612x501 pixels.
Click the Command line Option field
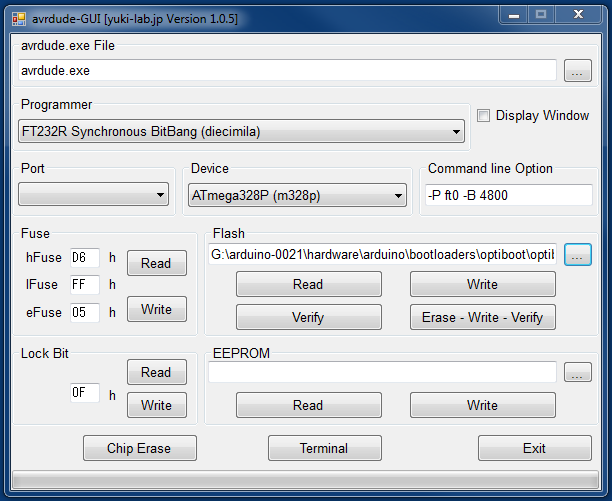pyautogui.click(x=509, y=195)
